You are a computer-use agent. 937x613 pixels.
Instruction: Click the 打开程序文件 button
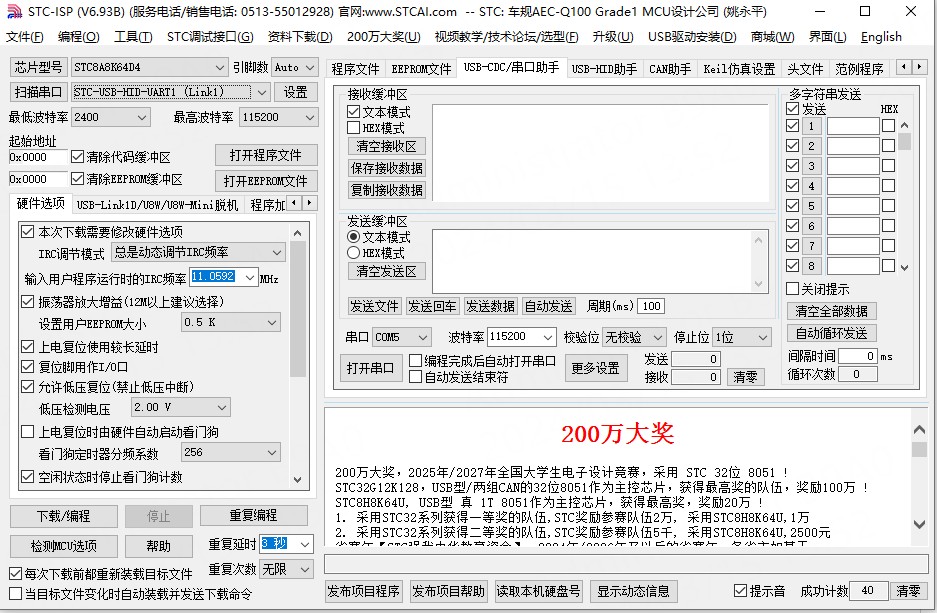click(x=266, y=155)
